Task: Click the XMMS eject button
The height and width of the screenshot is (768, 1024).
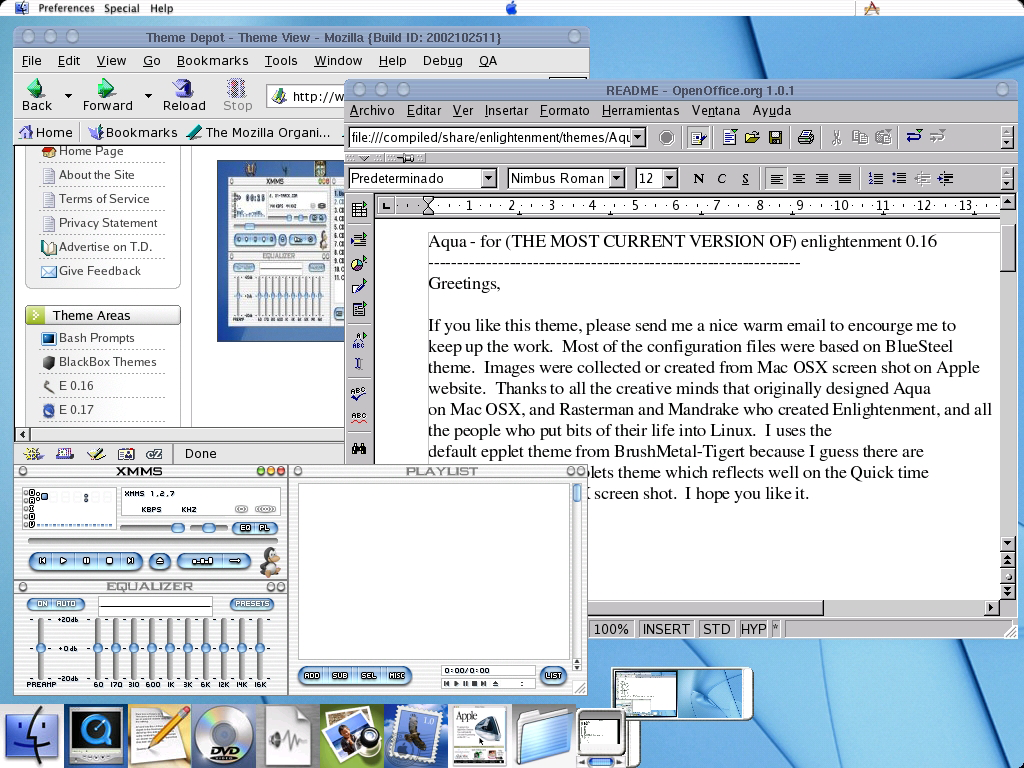Action: coord(160,560)
